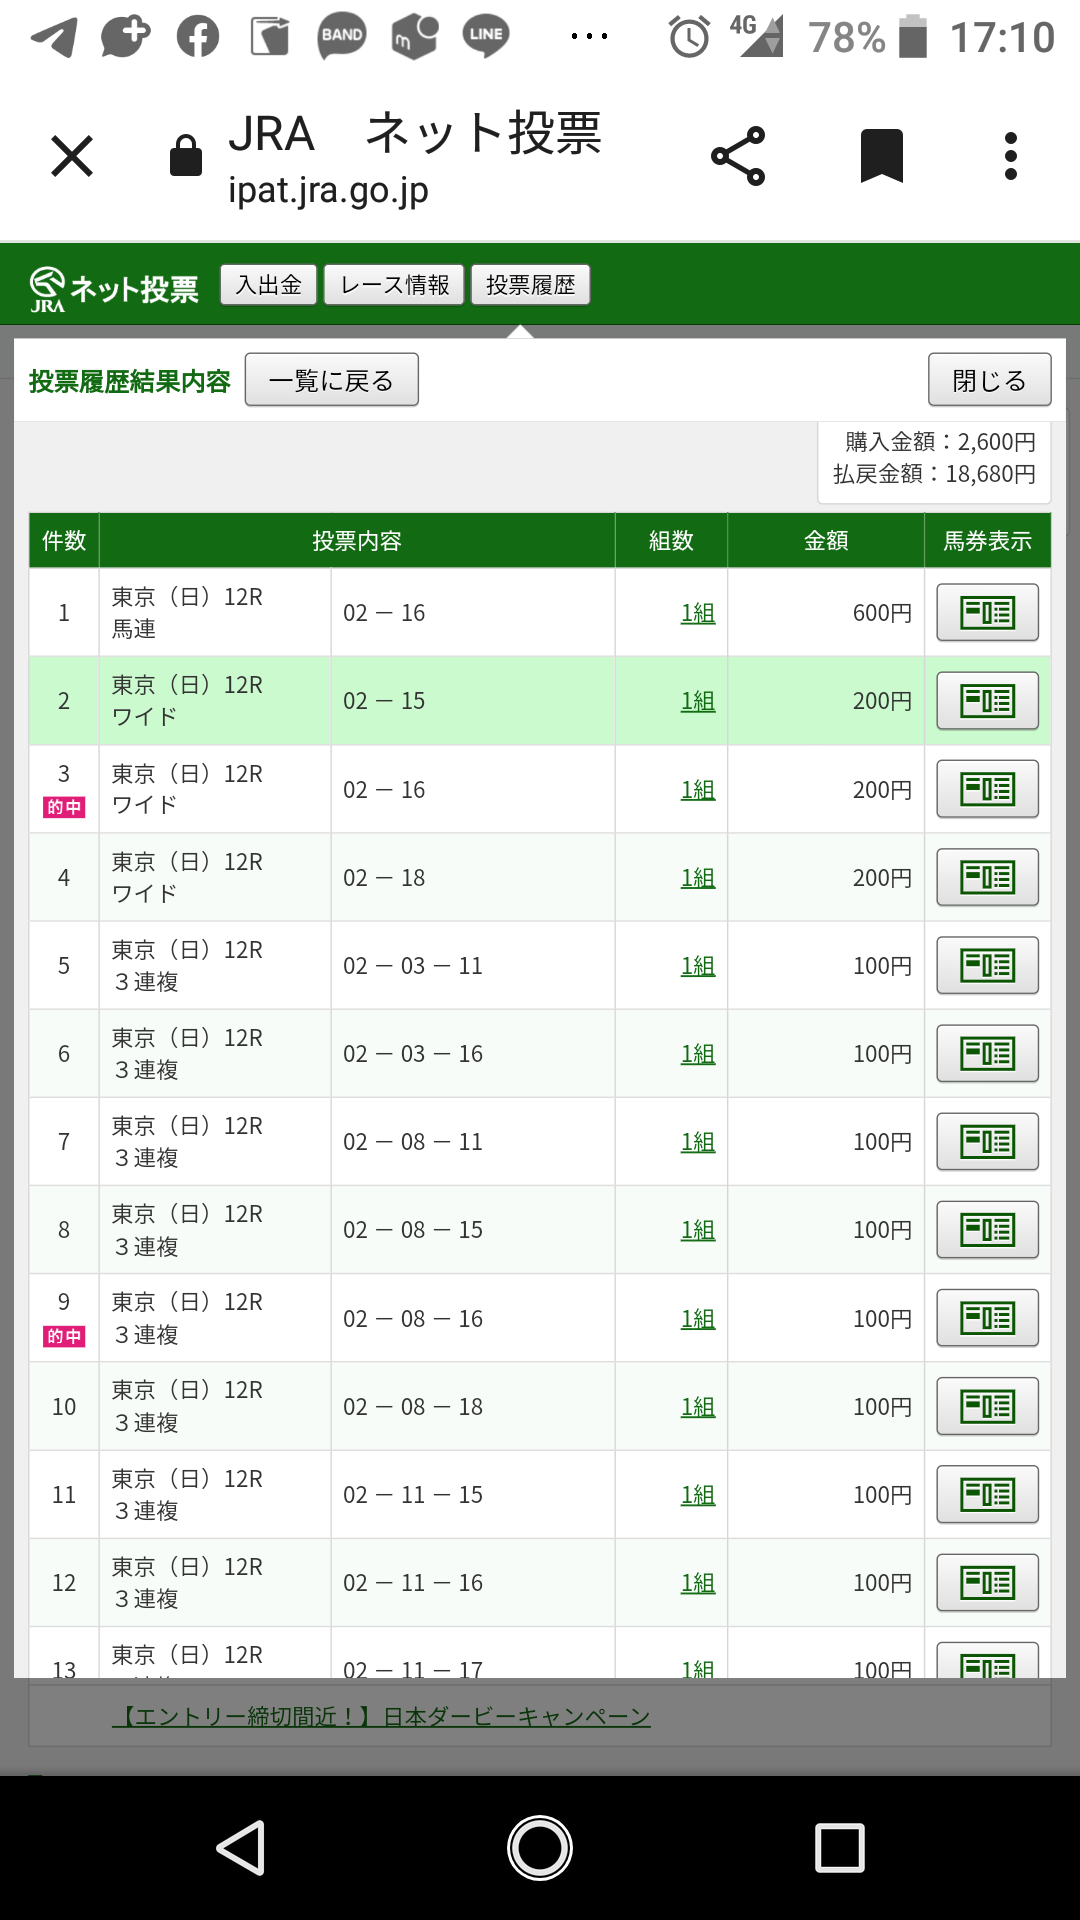Open the three-dot browser overflow menu

1011,156
